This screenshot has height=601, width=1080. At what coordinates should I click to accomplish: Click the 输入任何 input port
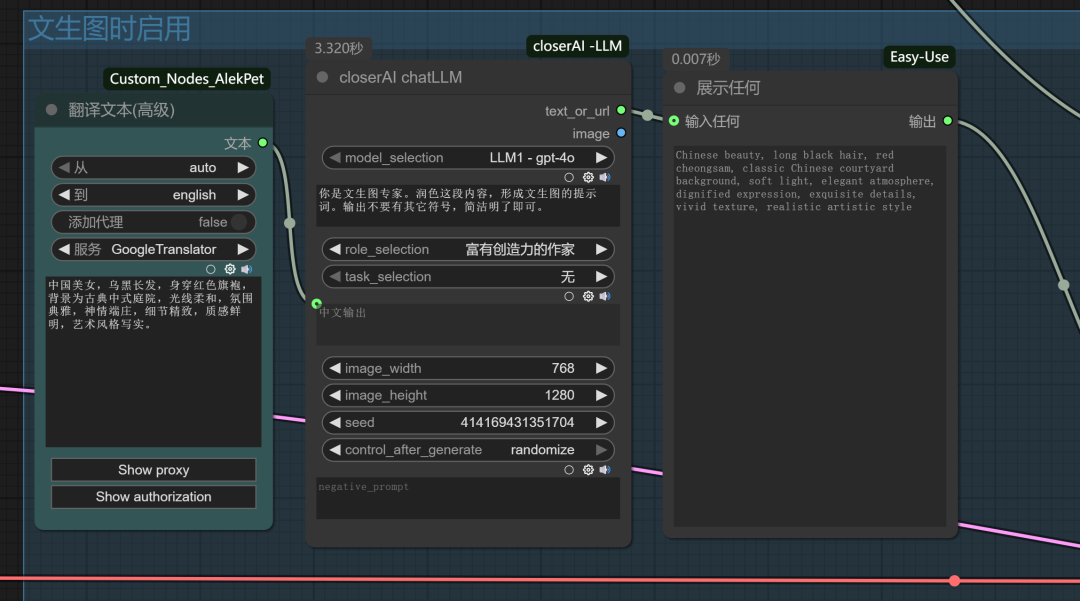pos(674,121)
